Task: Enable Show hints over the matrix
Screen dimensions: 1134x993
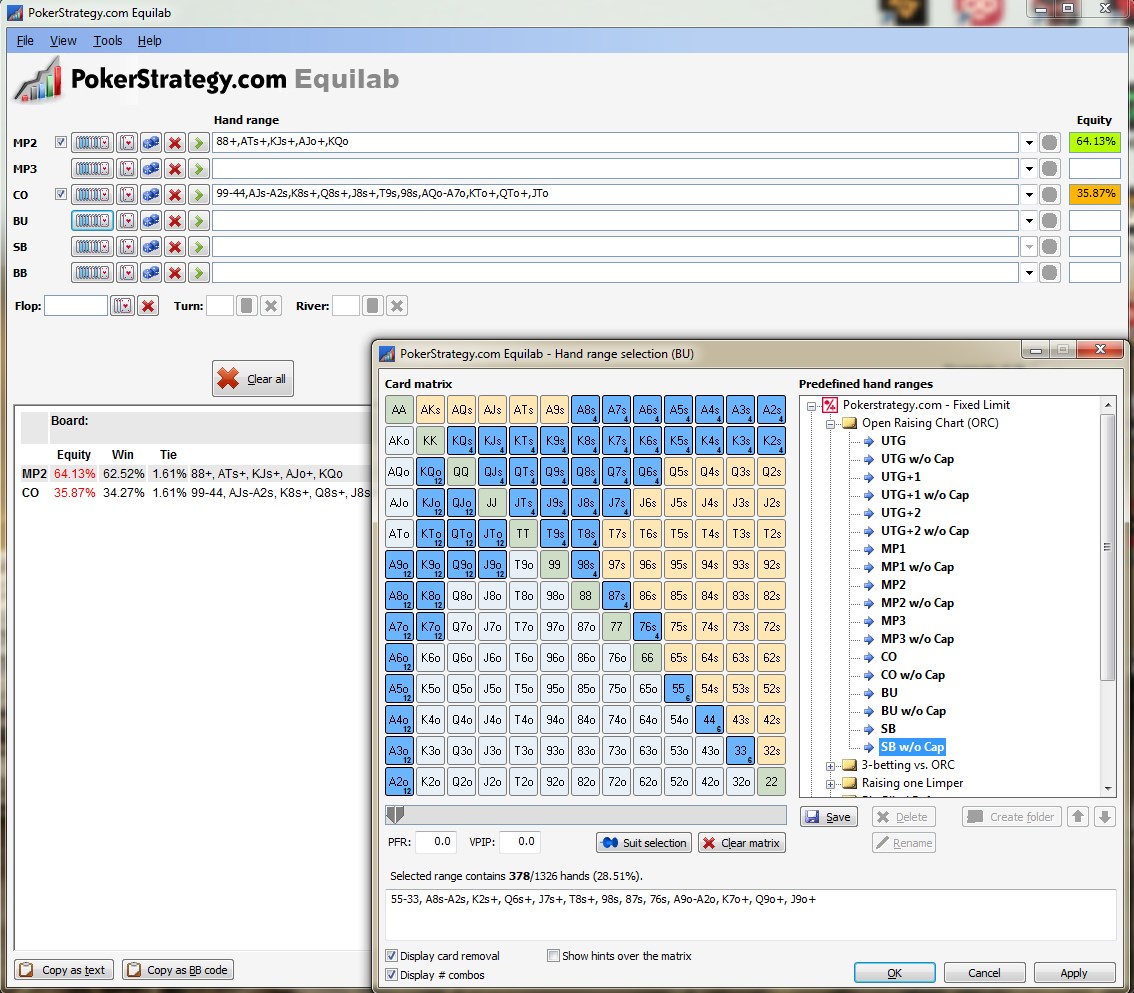Action: point(553,955)
